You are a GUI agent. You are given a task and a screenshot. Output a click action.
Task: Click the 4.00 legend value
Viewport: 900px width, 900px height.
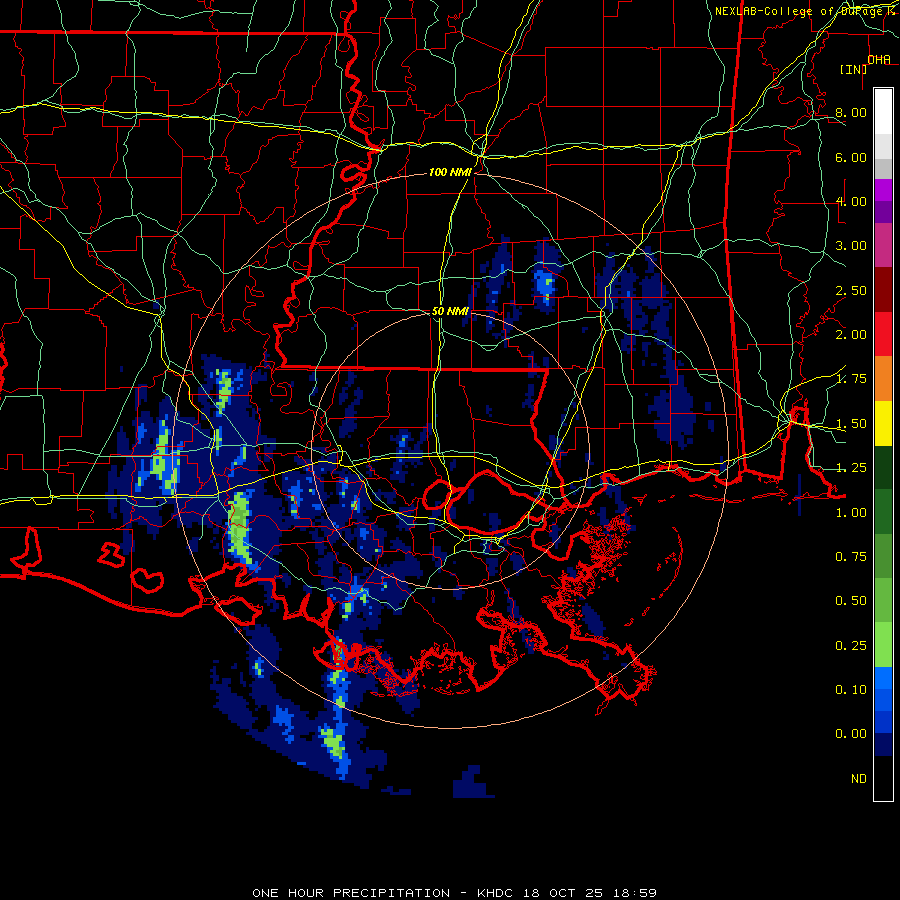tap(851, 201)
